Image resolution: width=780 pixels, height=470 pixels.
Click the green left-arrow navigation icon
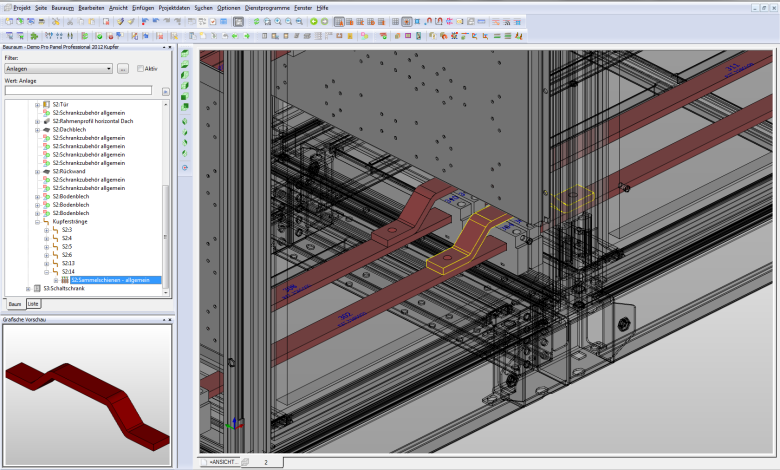(x=312, y=20)
